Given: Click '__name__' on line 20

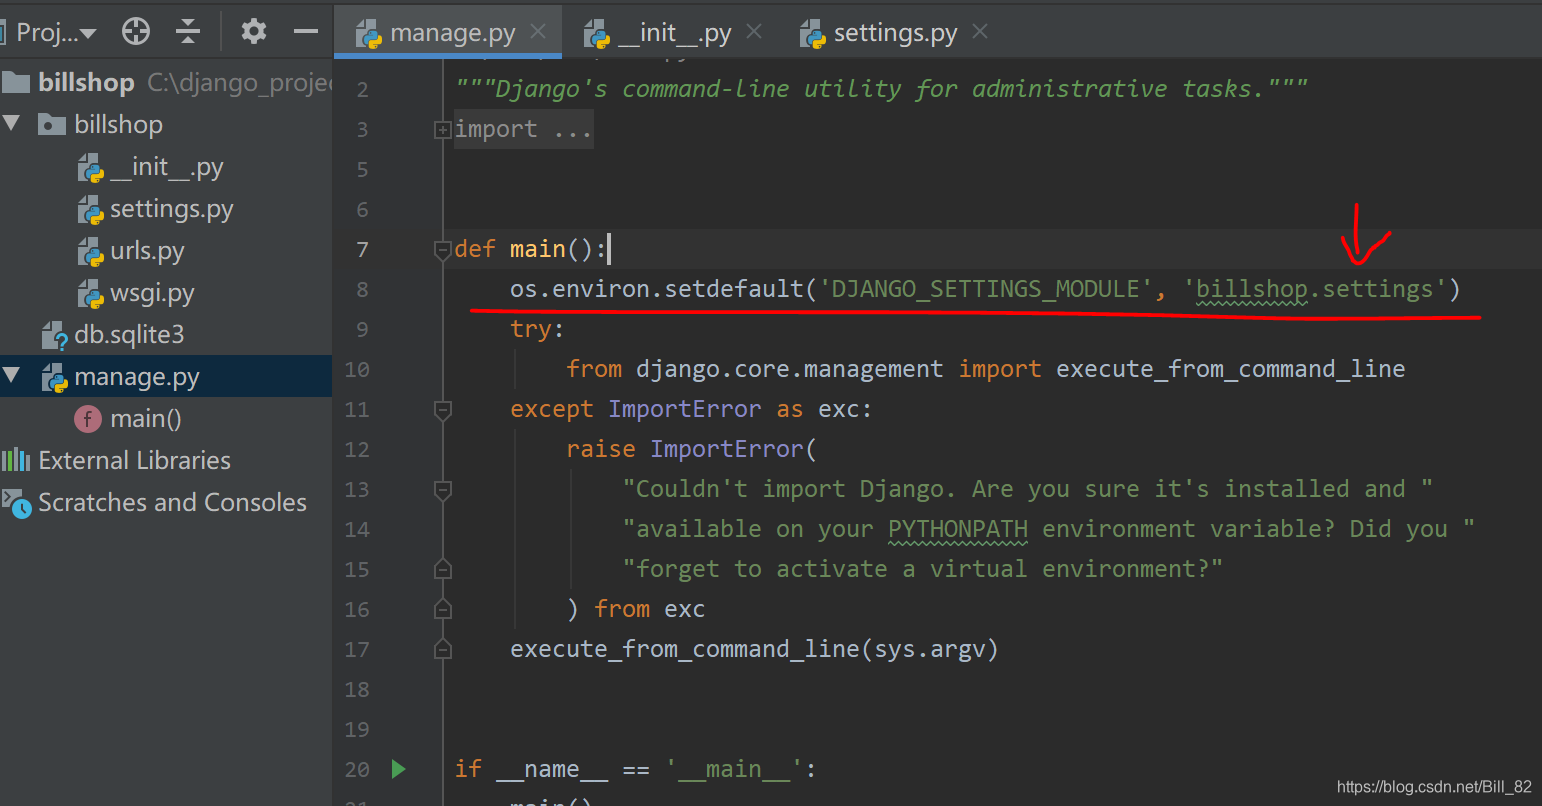Looking at the screenshot, I should [552, 769].
